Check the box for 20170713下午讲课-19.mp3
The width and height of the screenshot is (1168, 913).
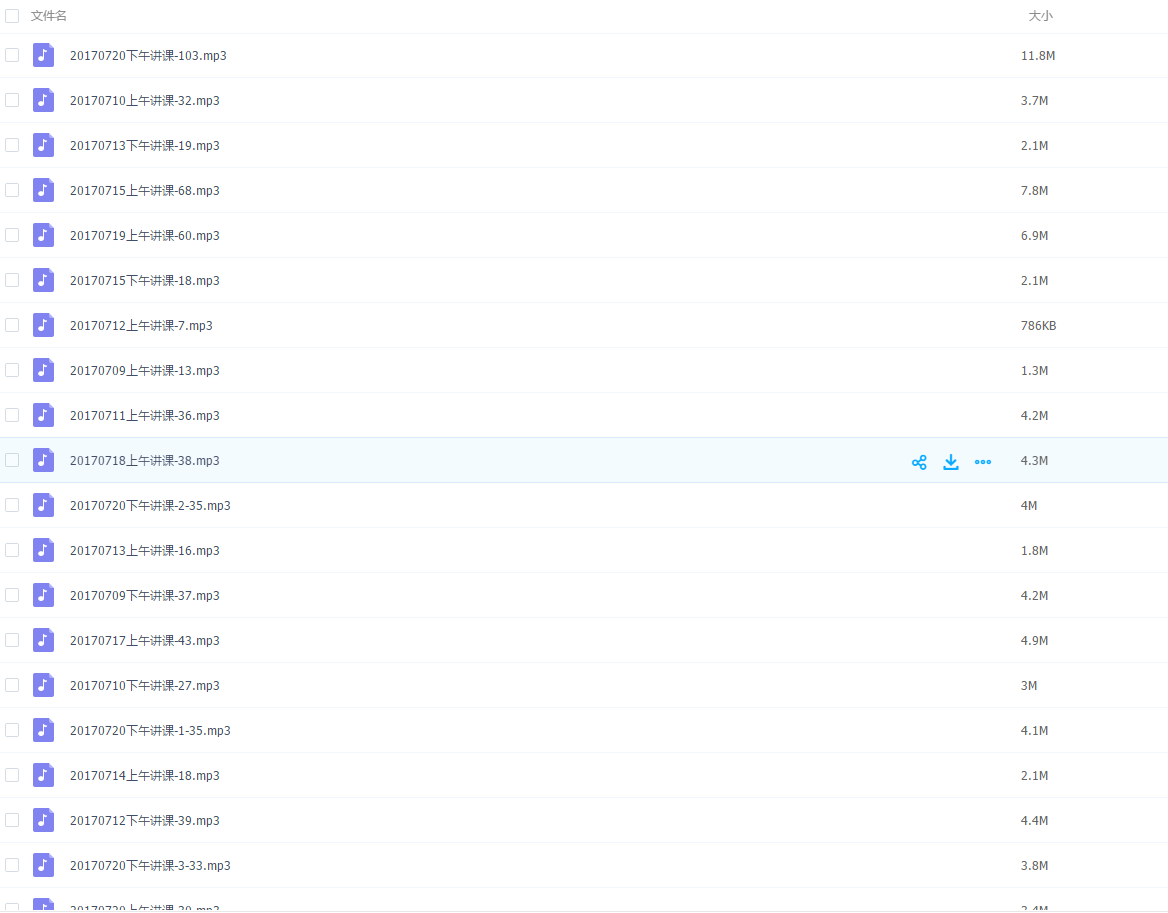point(12,145)
